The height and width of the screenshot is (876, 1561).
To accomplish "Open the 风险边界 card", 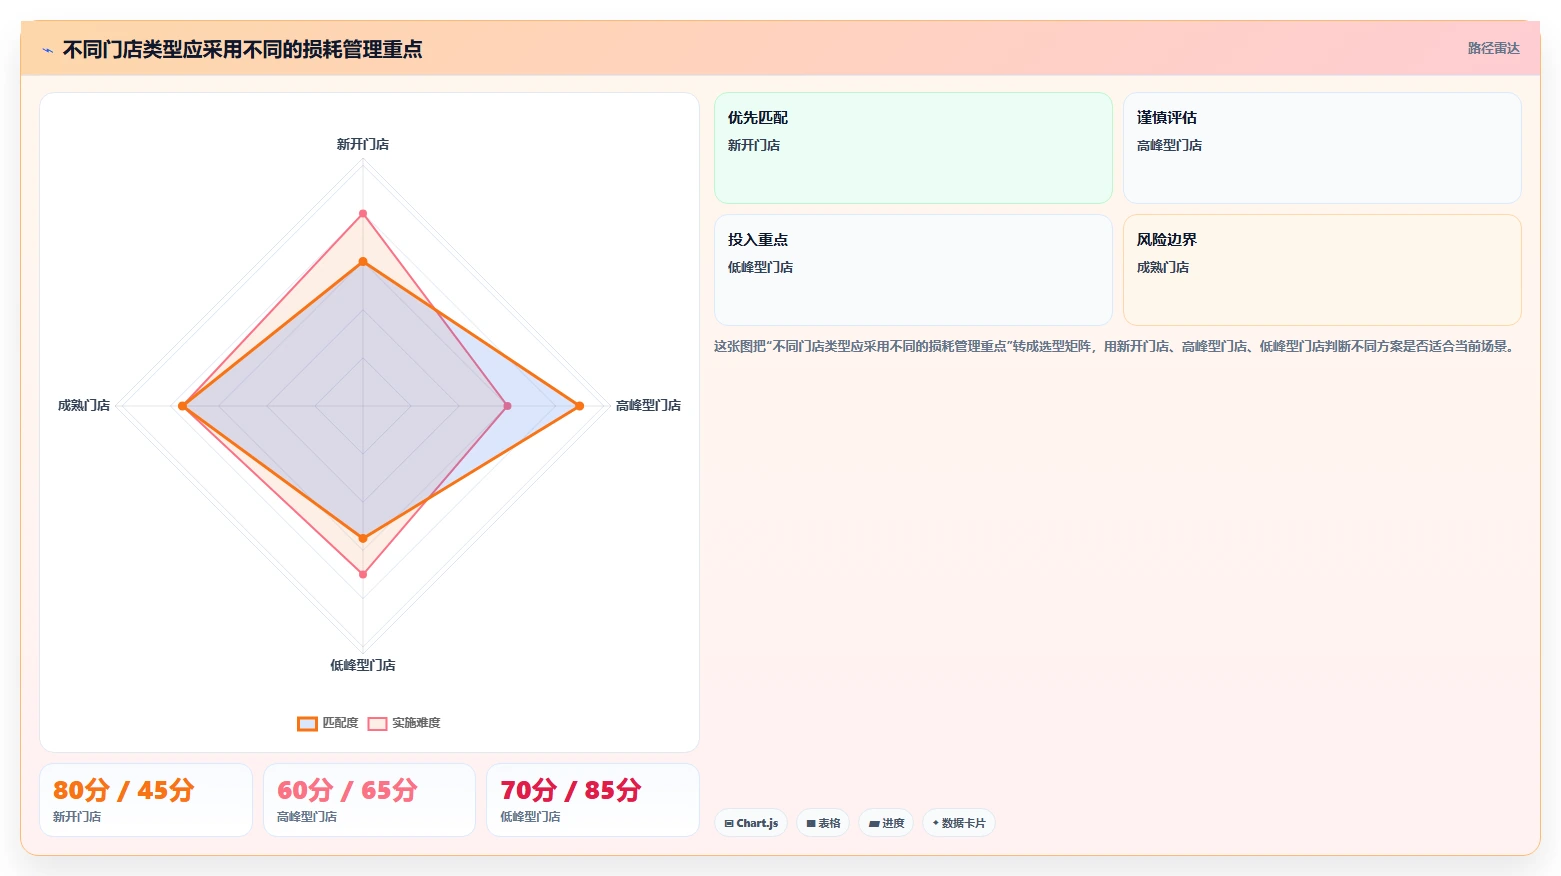I will point(1322,270).
